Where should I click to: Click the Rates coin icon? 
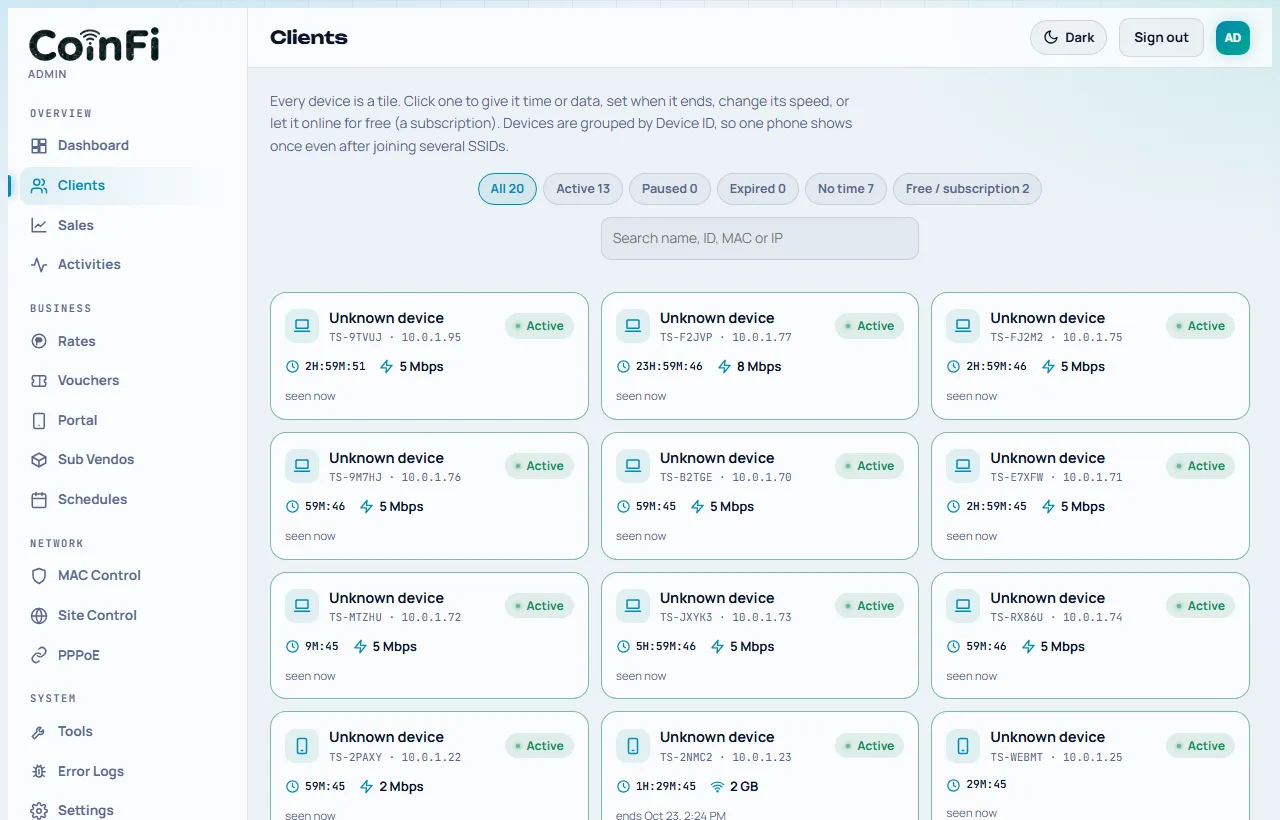[x=39, y=342]
